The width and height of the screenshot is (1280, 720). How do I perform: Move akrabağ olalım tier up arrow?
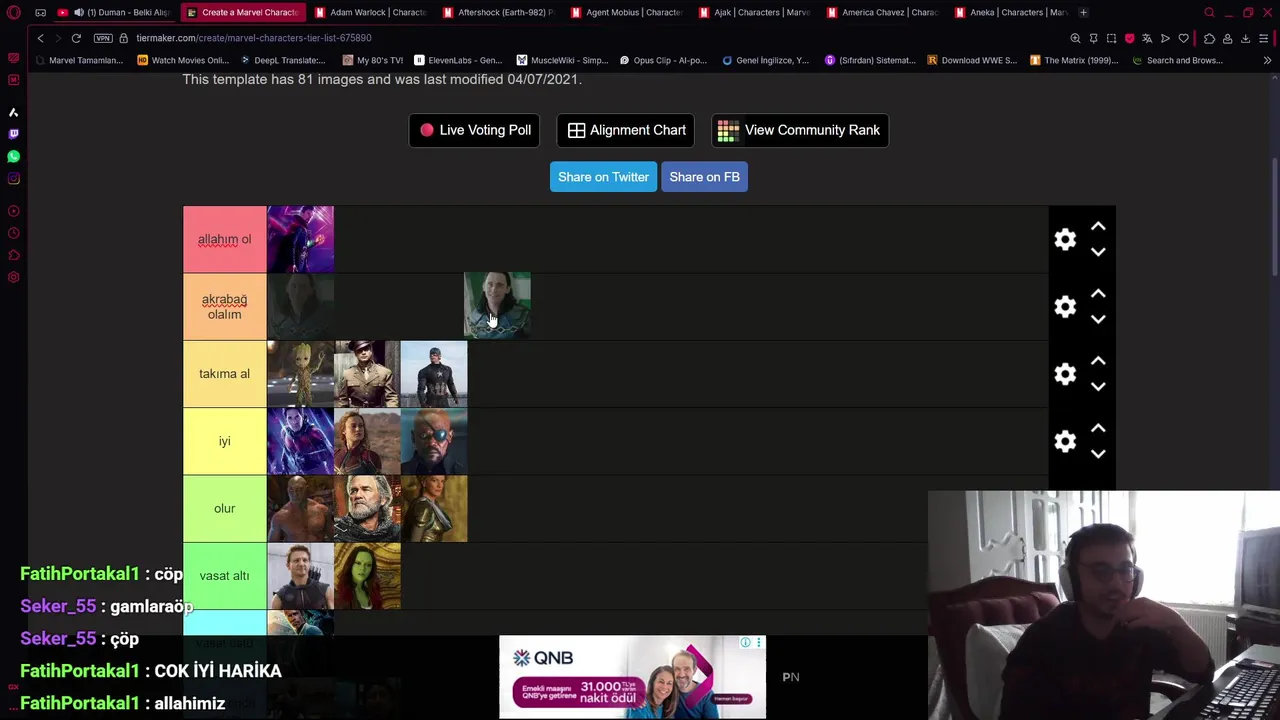click(1098, 294)
